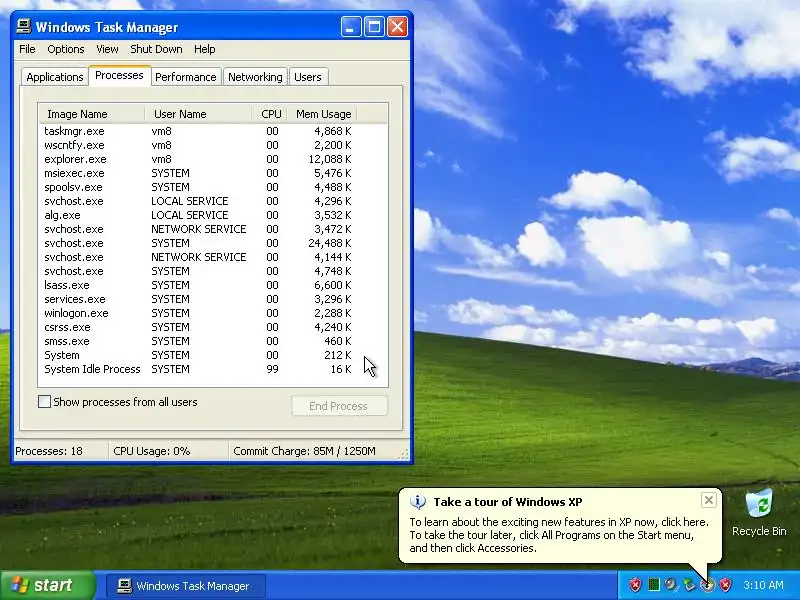Click the red security shield beside the CPU meter
The image size is (800, 600).
click(x=635, y=584)
